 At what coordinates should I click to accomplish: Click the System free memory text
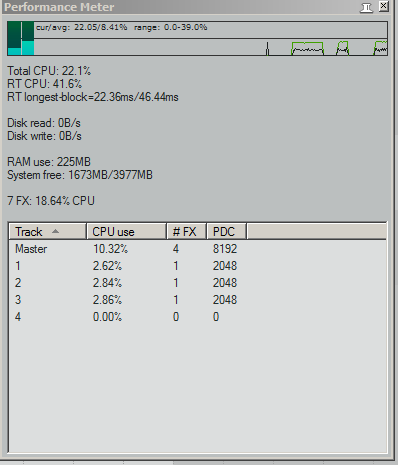[x=80, y=175]
